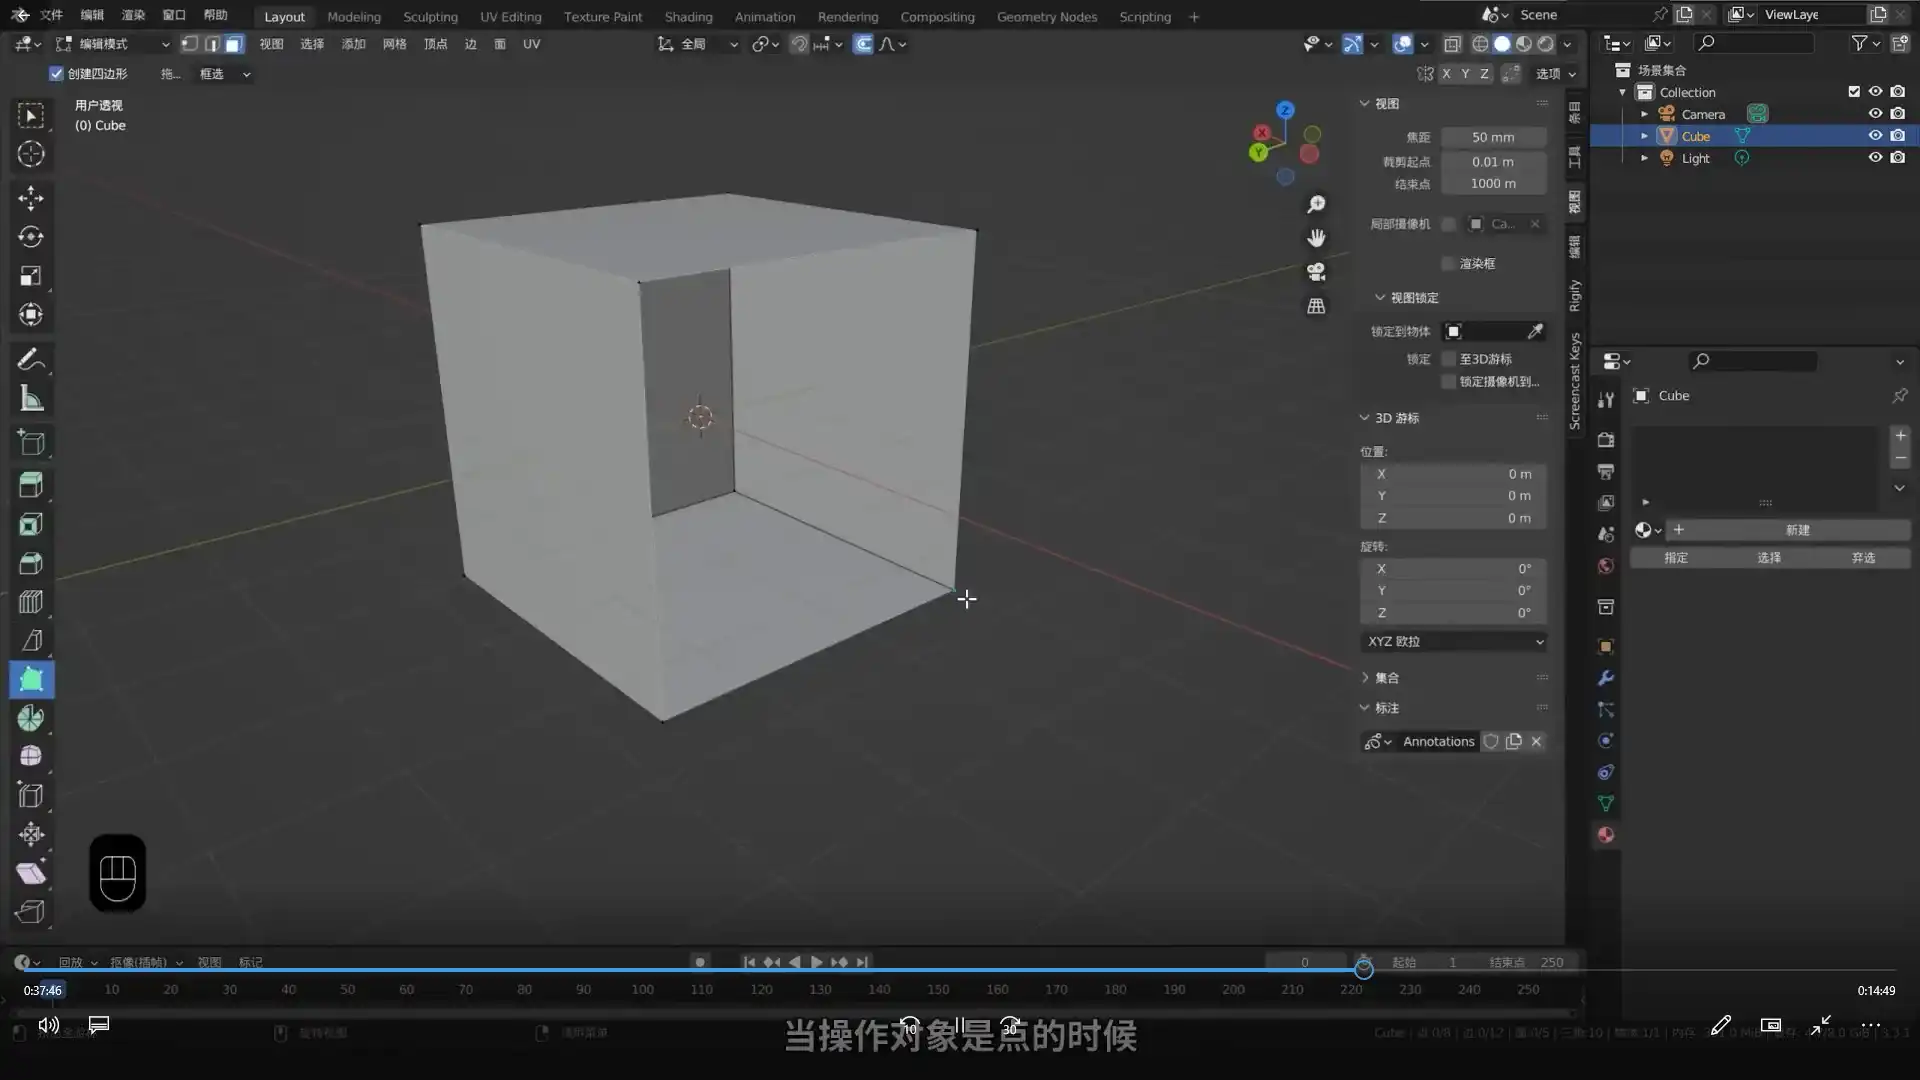Open the render properties tab (camera icon)
This screenshot has width=1920, height=1080.
click(1605, 440)
